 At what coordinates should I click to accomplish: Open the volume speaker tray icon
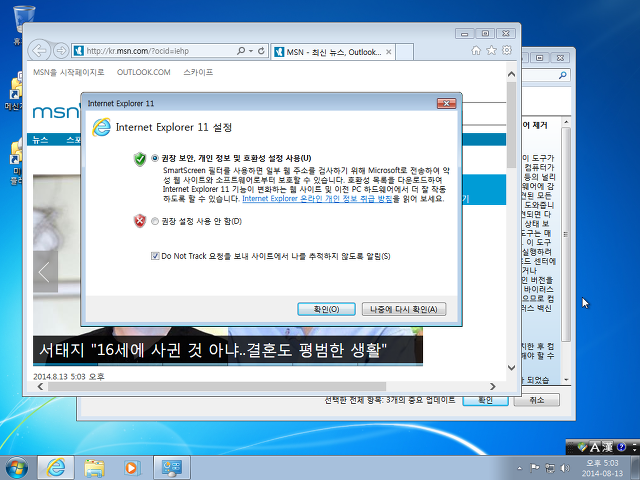[x=565, y=468]
